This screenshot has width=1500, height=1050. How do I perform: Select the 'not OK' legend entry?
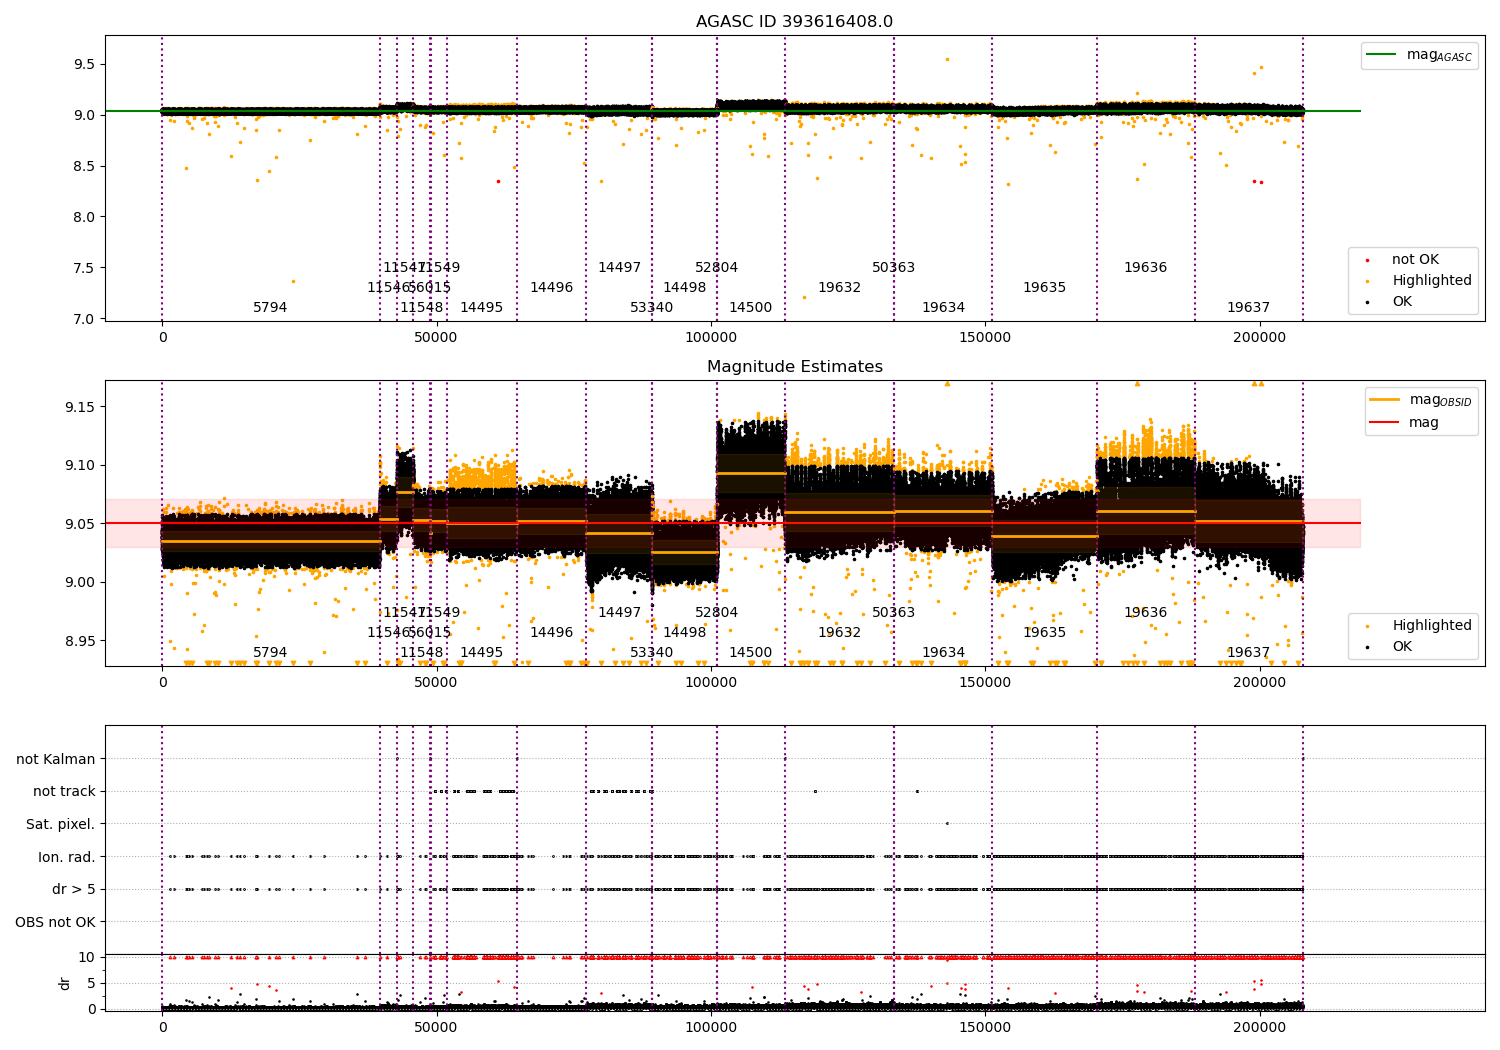click(x=1415, y=260)
